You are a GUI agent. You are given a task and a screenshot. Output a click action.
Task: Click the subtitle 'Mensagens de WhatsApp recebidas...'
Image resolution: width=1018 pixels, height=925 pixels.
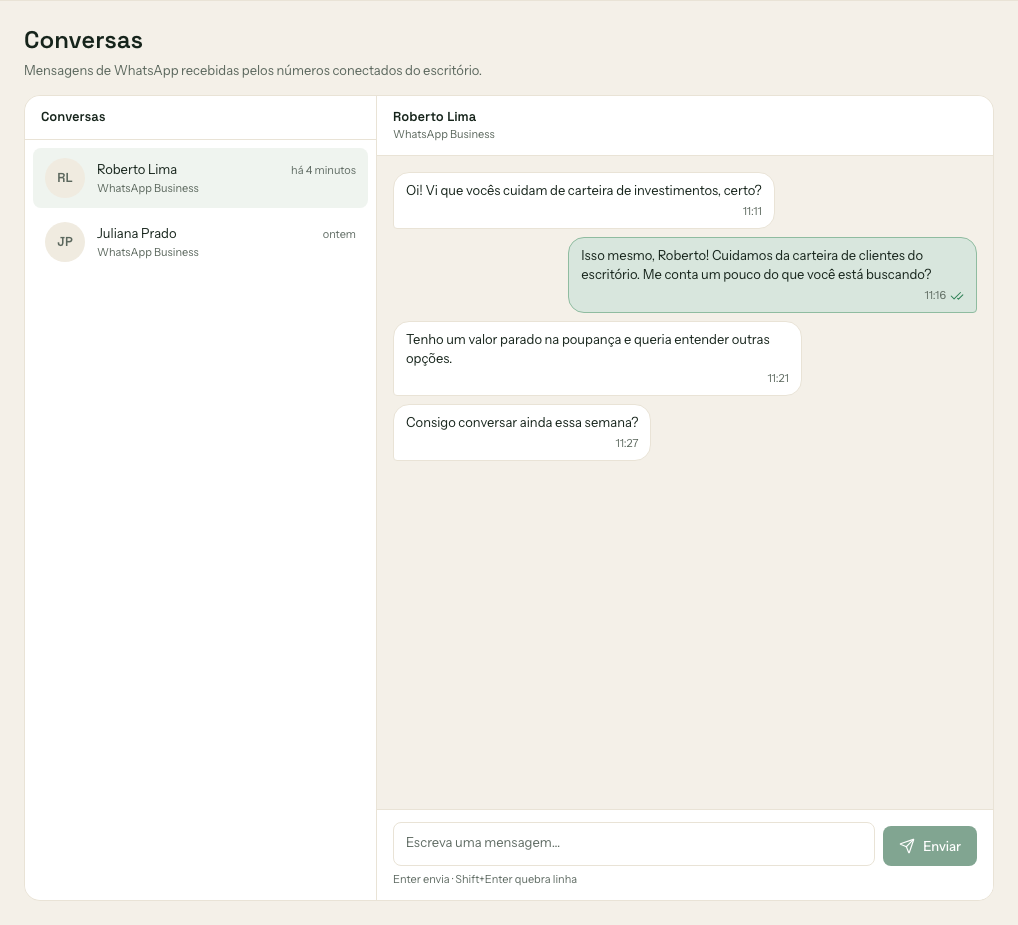click(x=253, y=70)
